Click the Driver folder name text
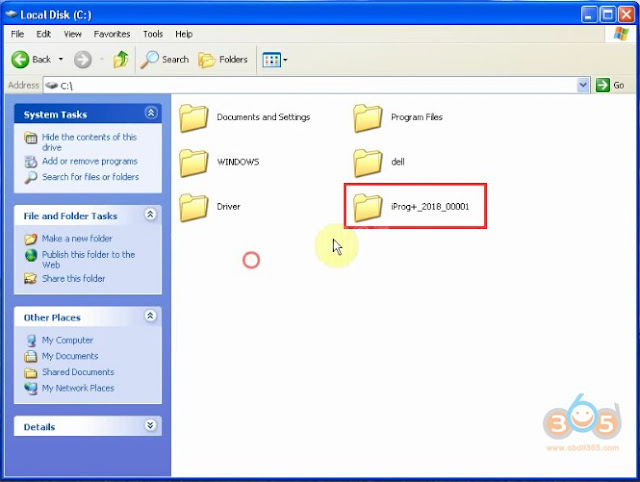Image resolution: width=640 pixels, height=482 pixels. click(229, 207)
